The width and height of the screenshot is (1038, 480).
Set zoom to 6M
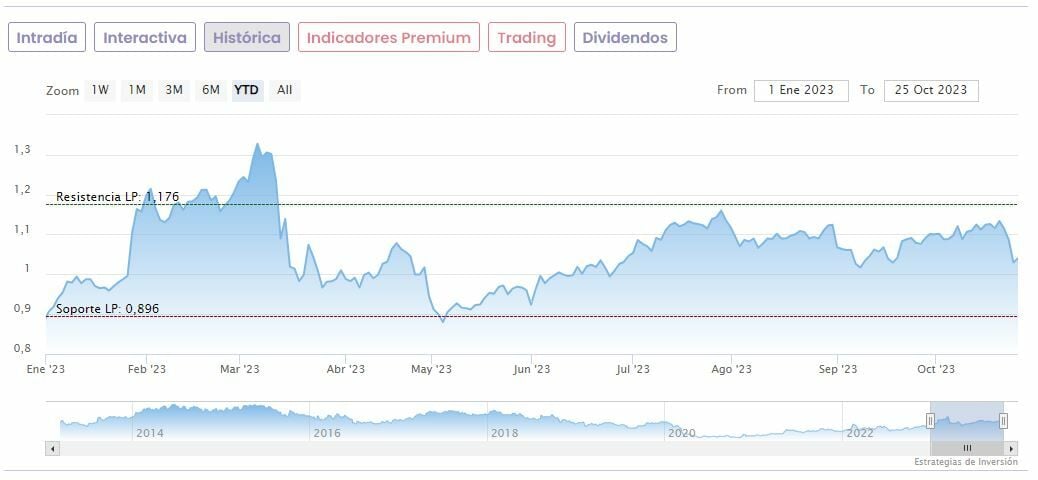(x=210, y=90)
